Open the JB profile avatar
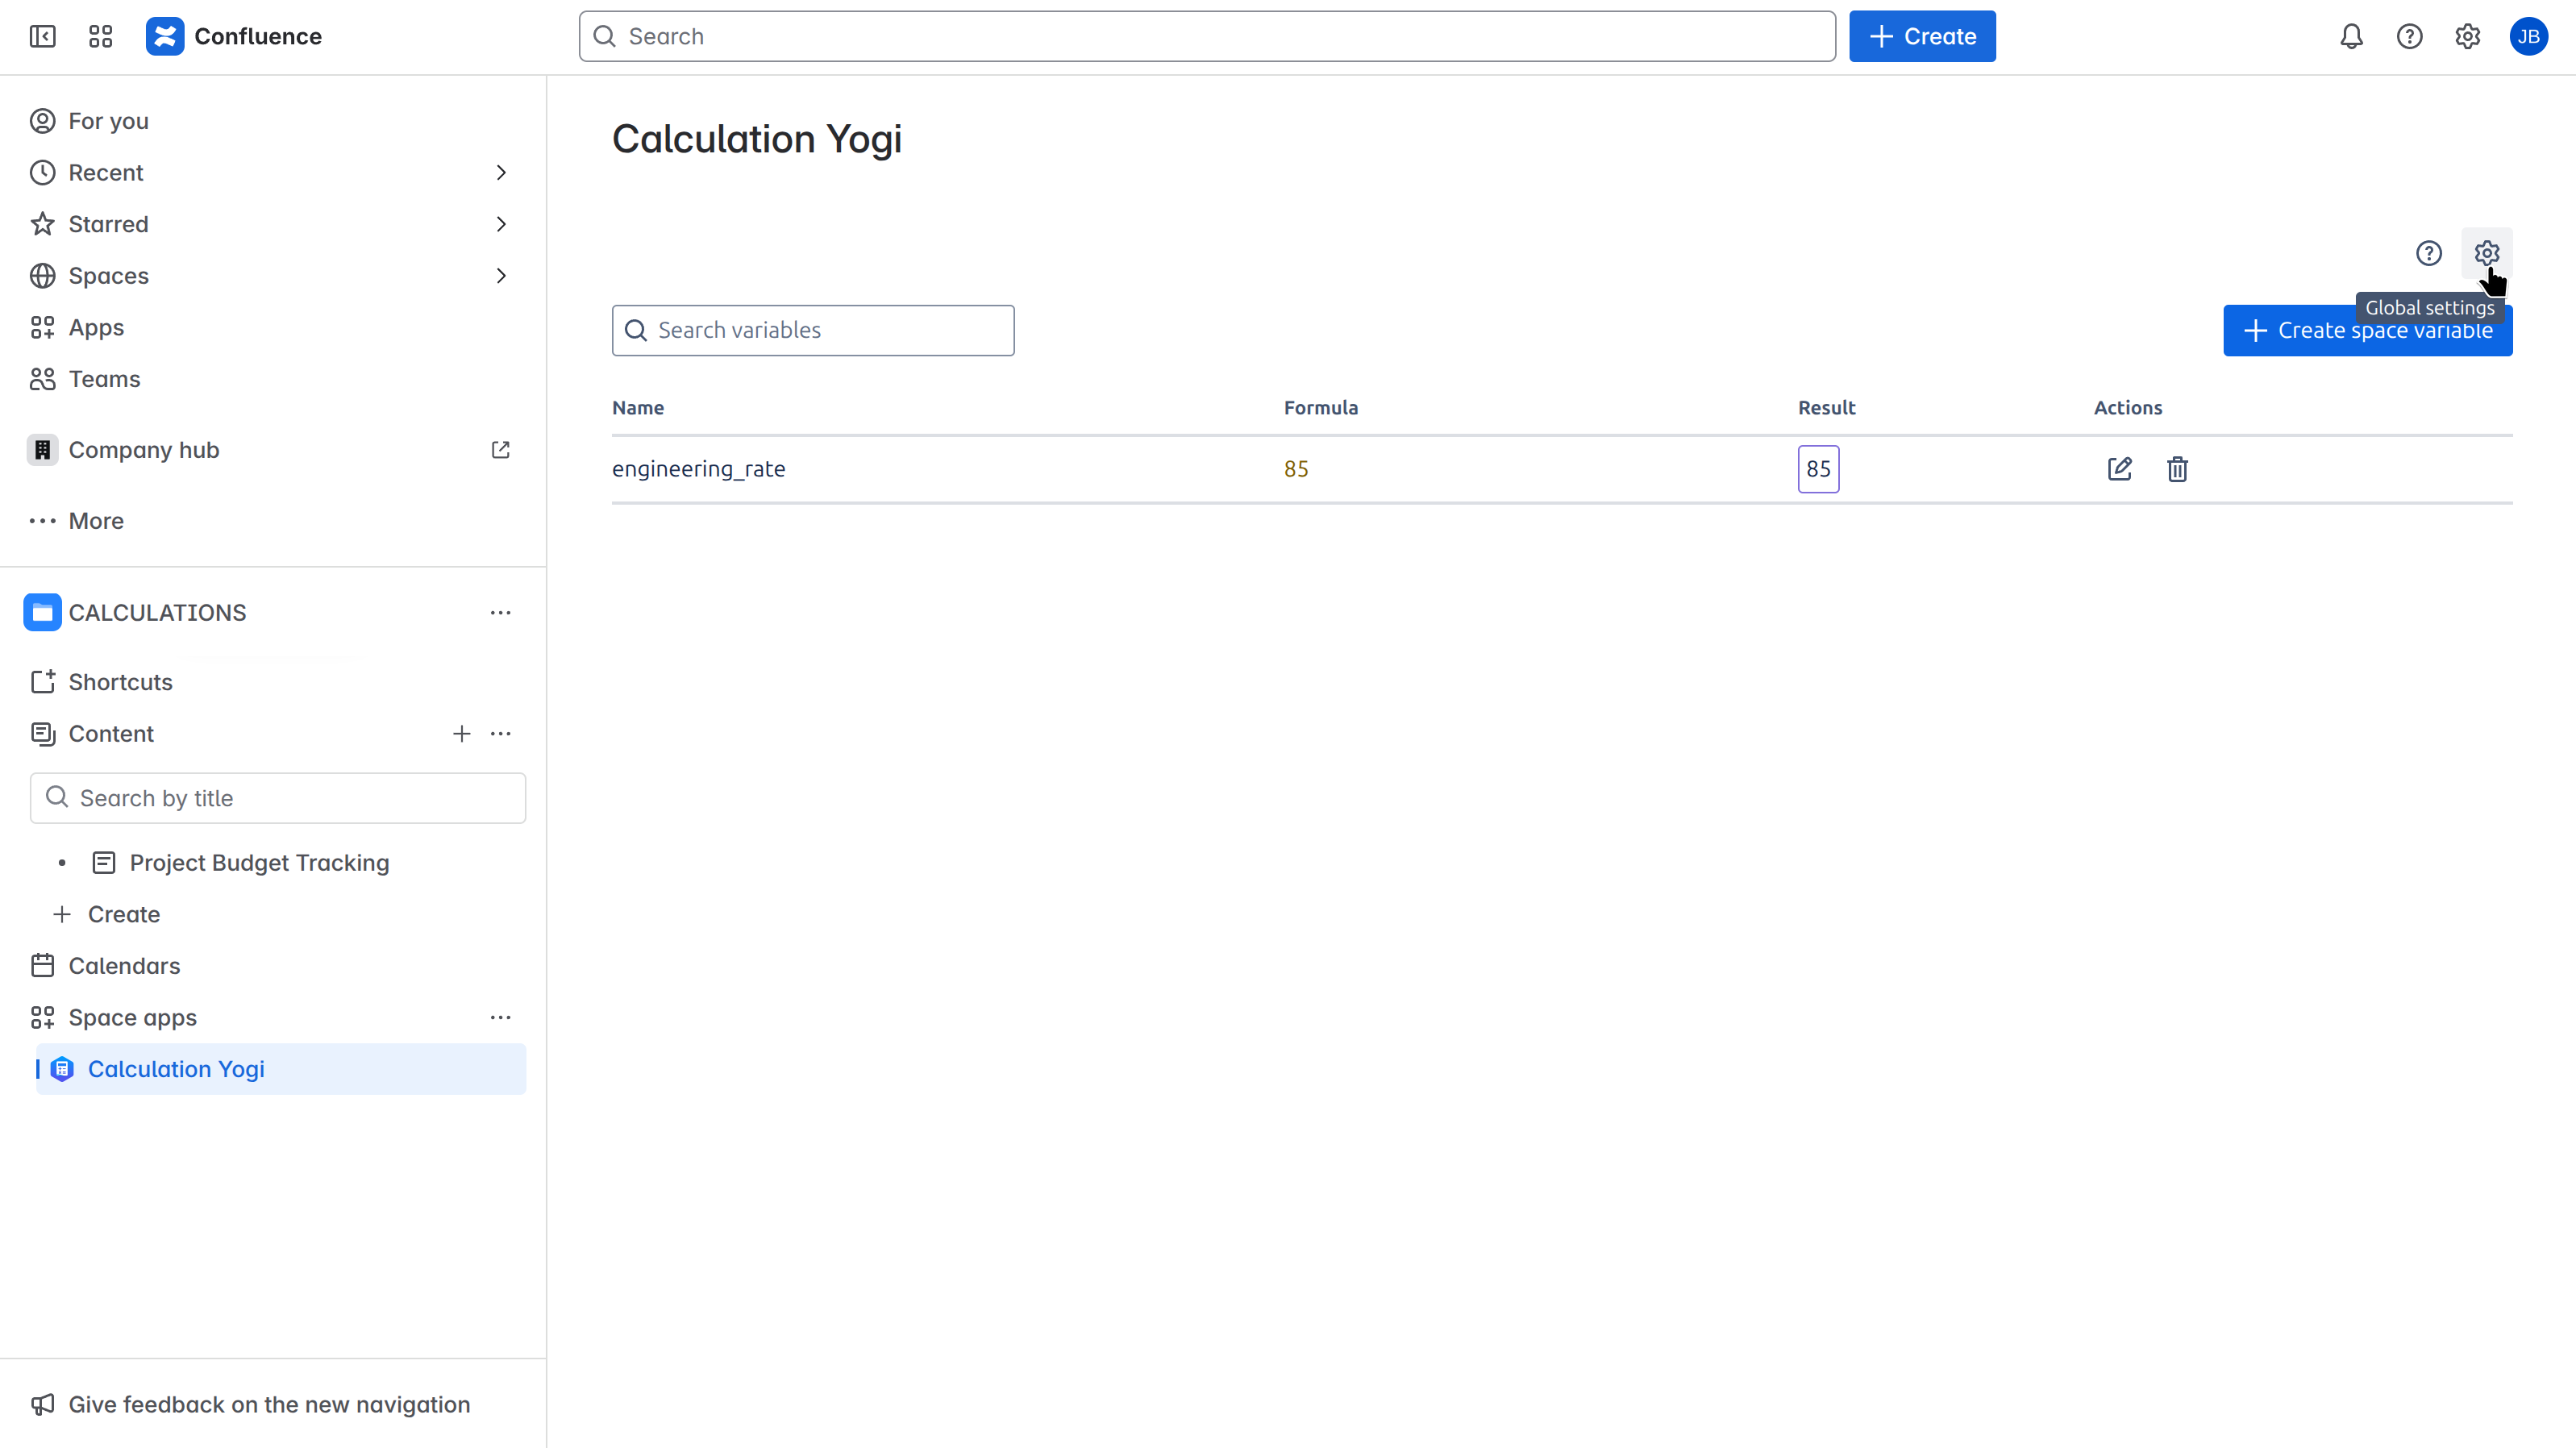2576x1448 pixels. [x=2529, y=36]
